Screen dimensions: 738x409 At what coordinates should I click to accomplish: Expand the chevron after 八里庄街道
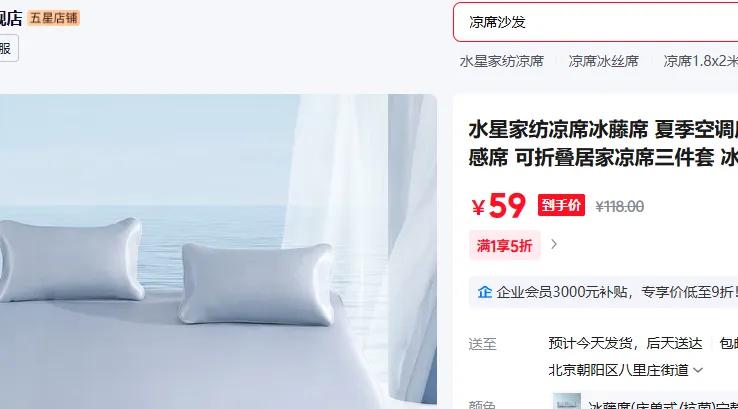point(698,370)
